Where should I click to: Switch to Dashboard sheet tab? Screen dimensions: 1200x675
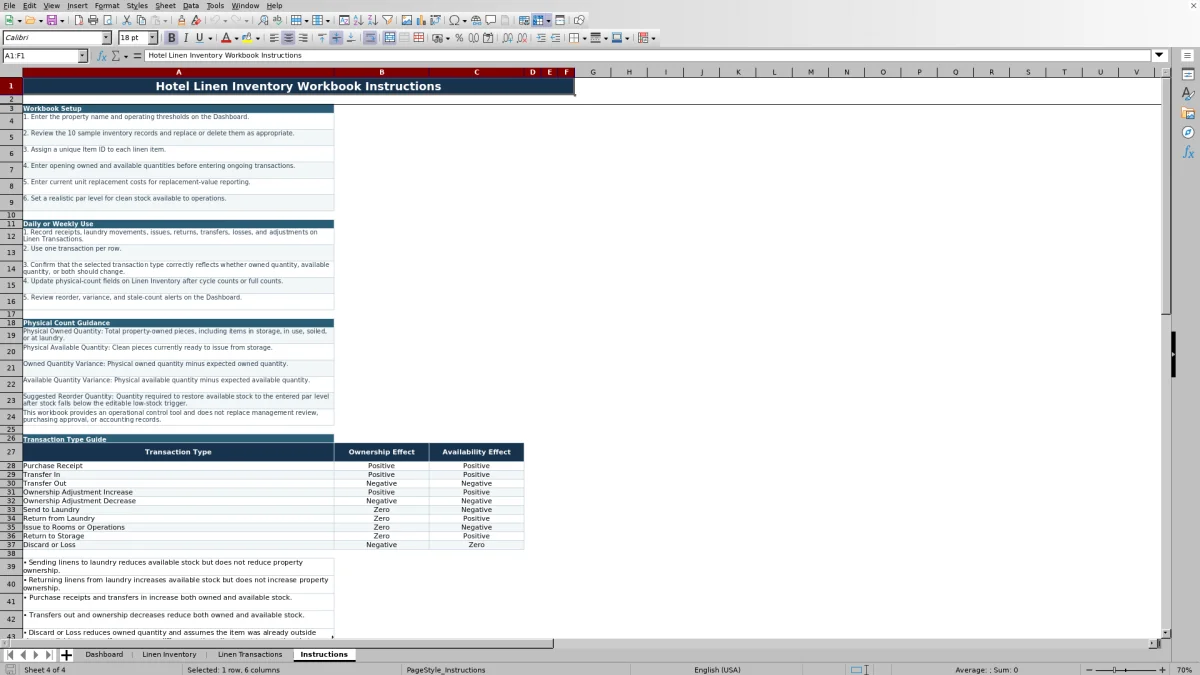click(104, 655)
